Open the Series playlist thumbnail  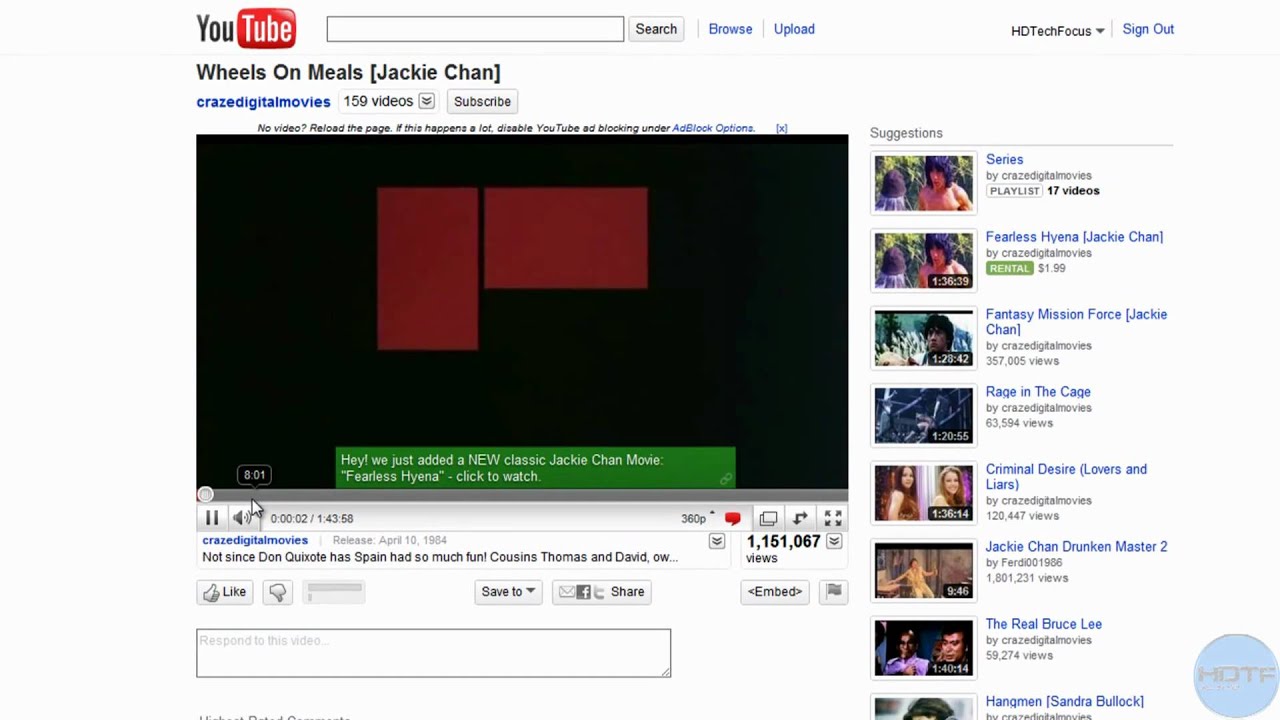coord(923,183)
